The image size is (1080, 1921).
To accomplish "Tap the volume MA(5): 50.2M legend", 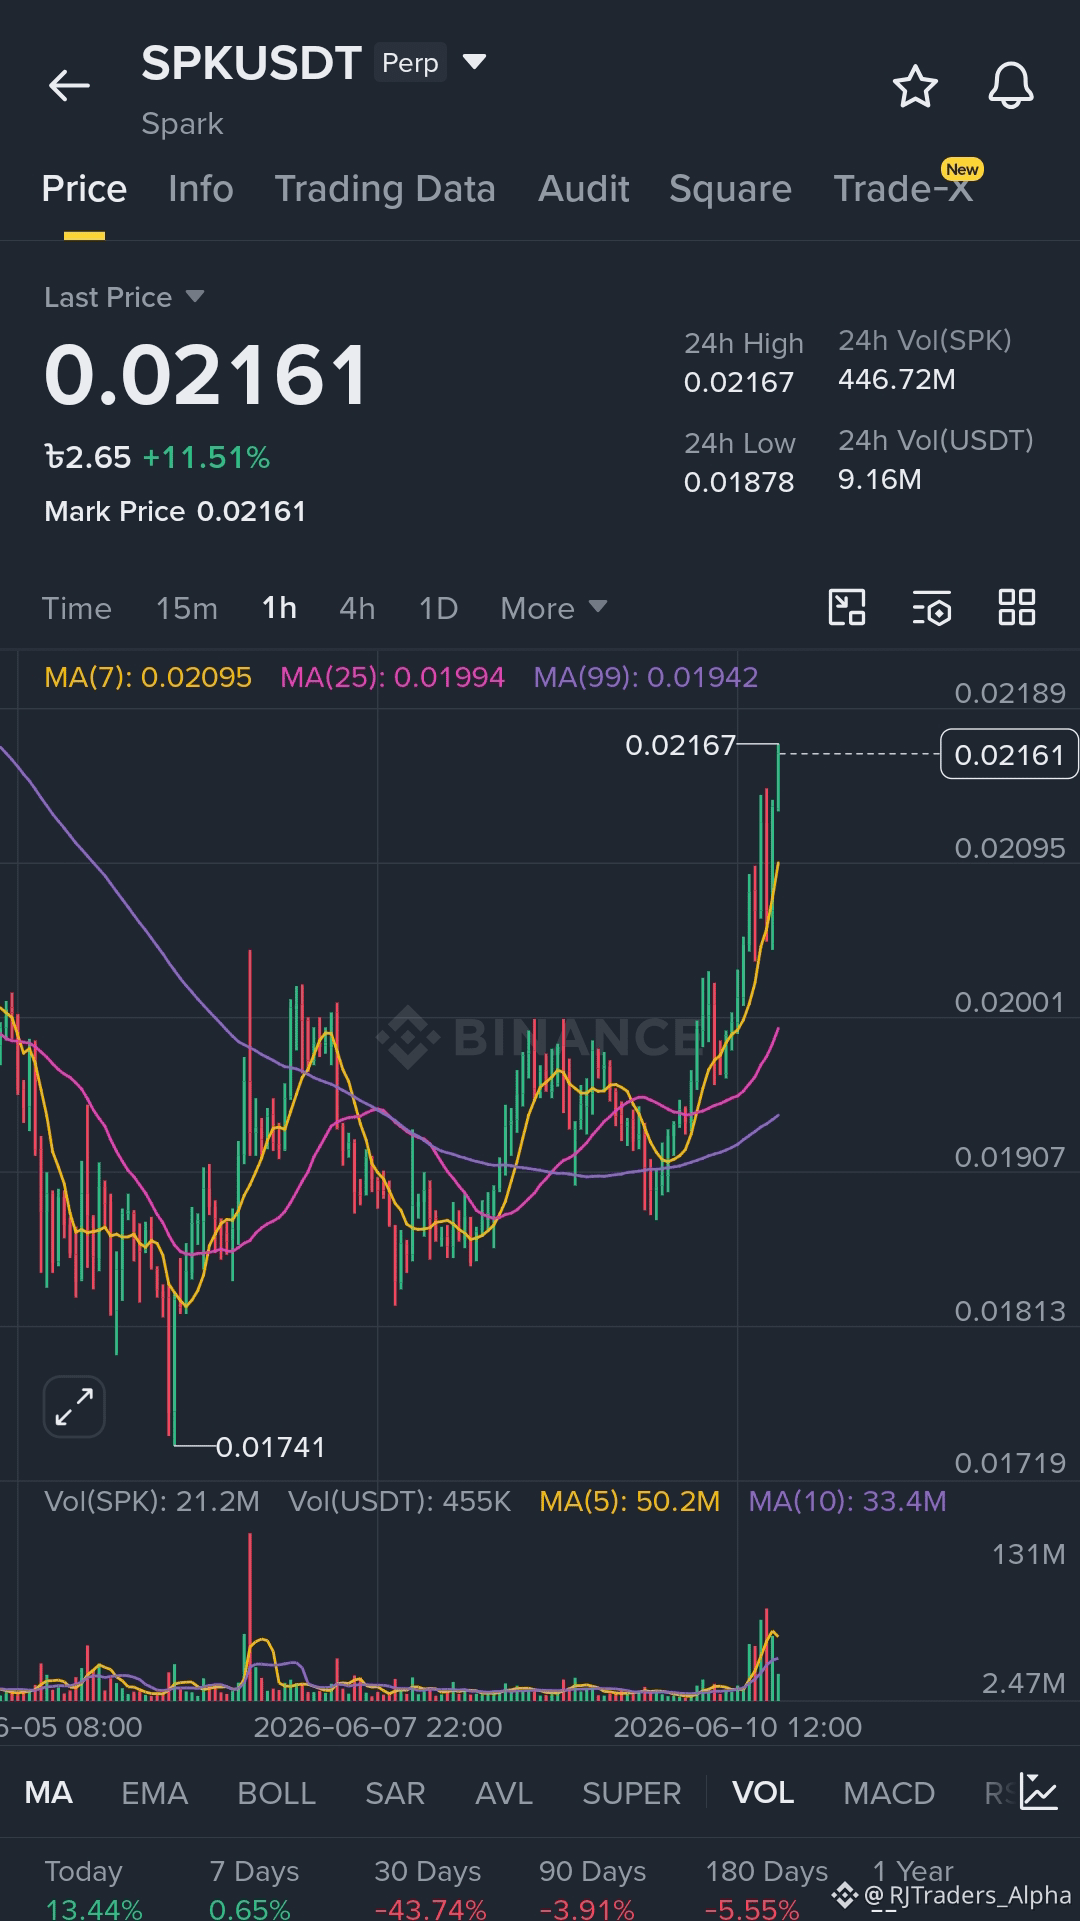I will tap(630, 1501).
